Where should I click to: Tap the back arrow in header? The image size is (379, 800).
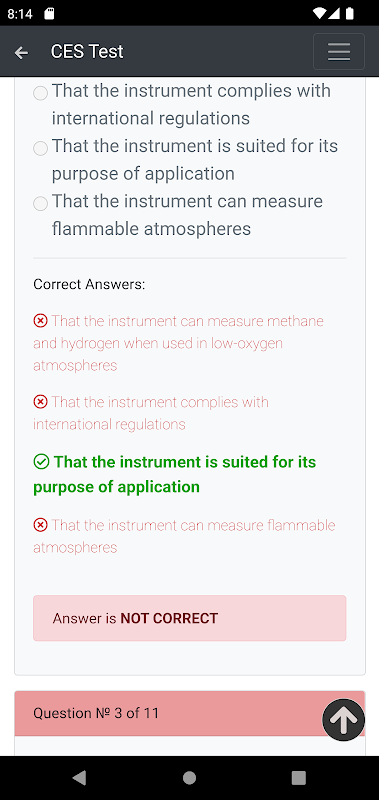click(21, 52)
